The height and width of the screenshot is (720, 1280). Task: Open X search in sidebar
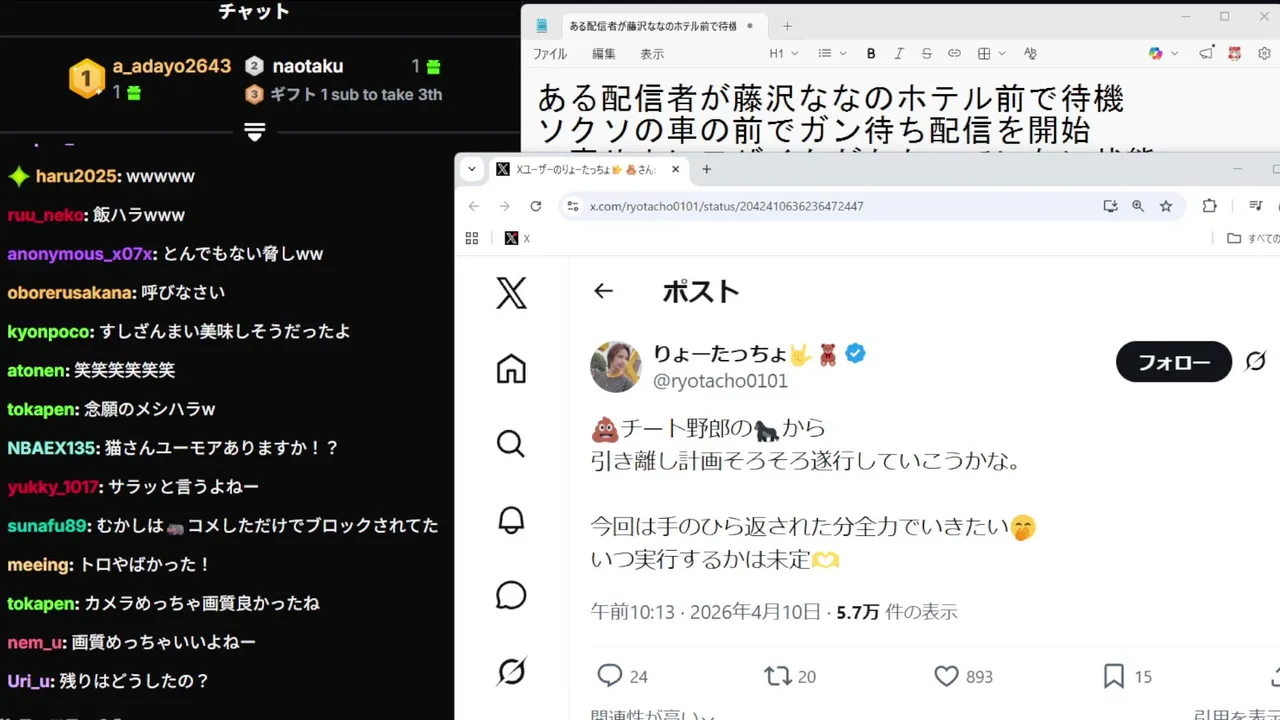[511, 444]
